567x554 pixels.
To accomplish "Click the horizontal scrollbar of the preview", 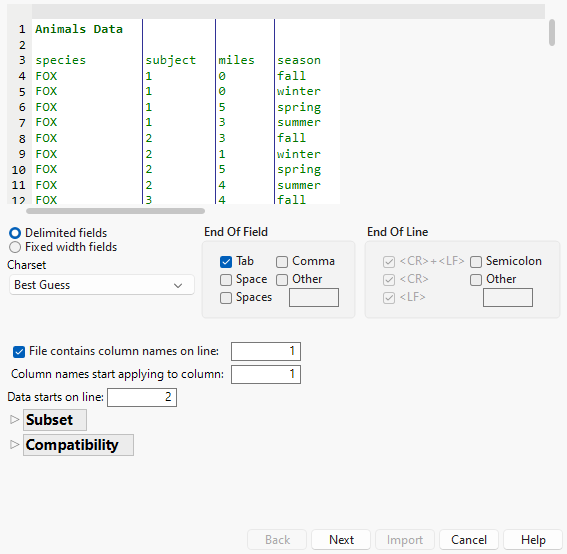I will click(x=115, y=211).
